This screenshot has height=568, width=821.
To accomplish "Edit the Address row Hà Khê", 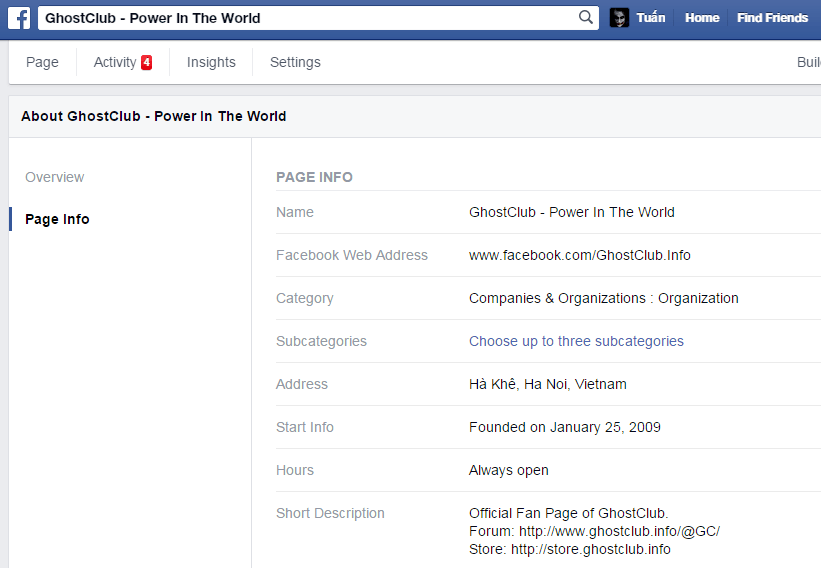I will tap(548, 384).
